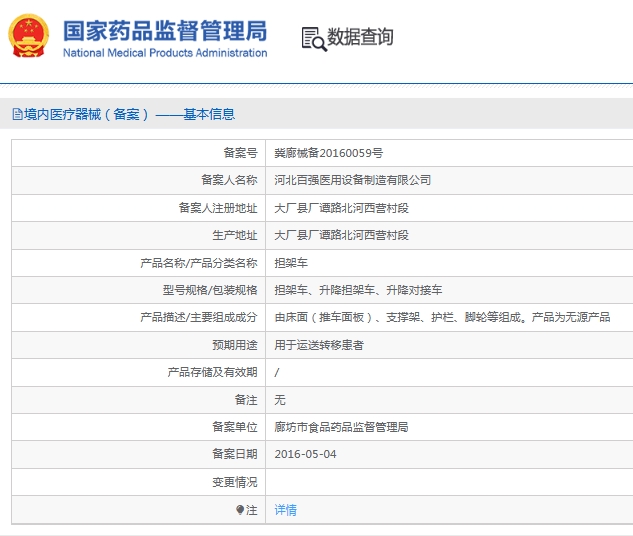Click the 备案日期 label

(x=235, y=454)
